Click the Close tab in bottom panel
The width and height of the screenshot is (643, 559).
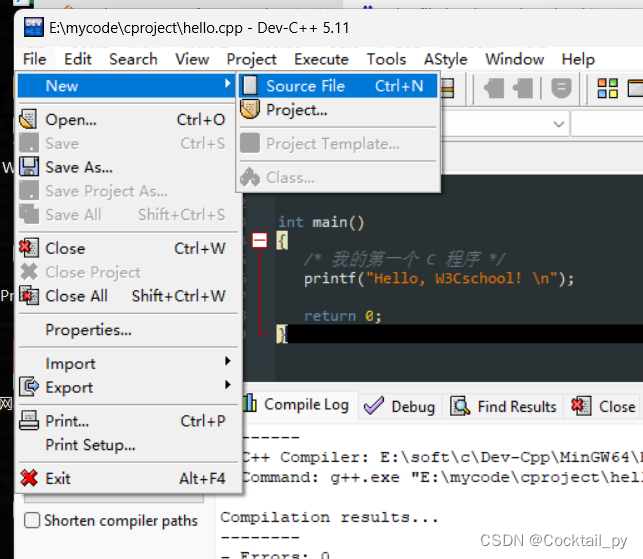coord(604,406)
